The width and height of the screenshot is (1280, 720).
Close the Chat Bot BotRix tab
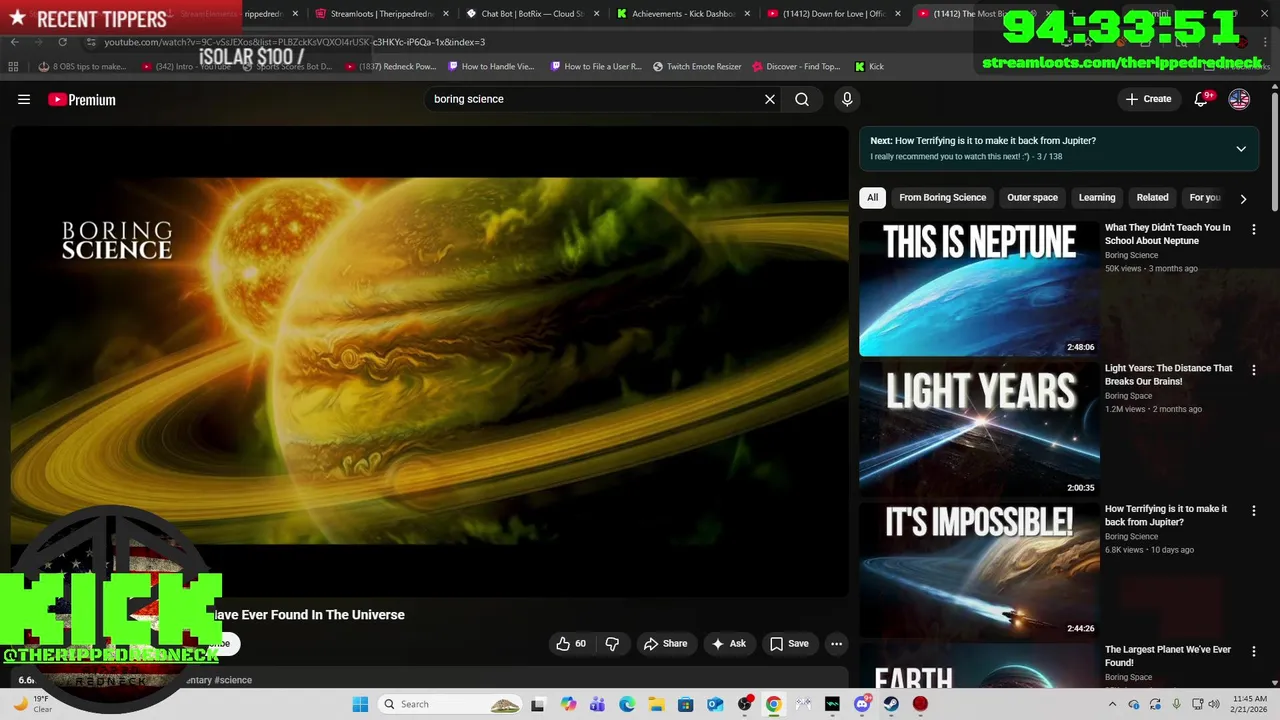coord(597,14)
